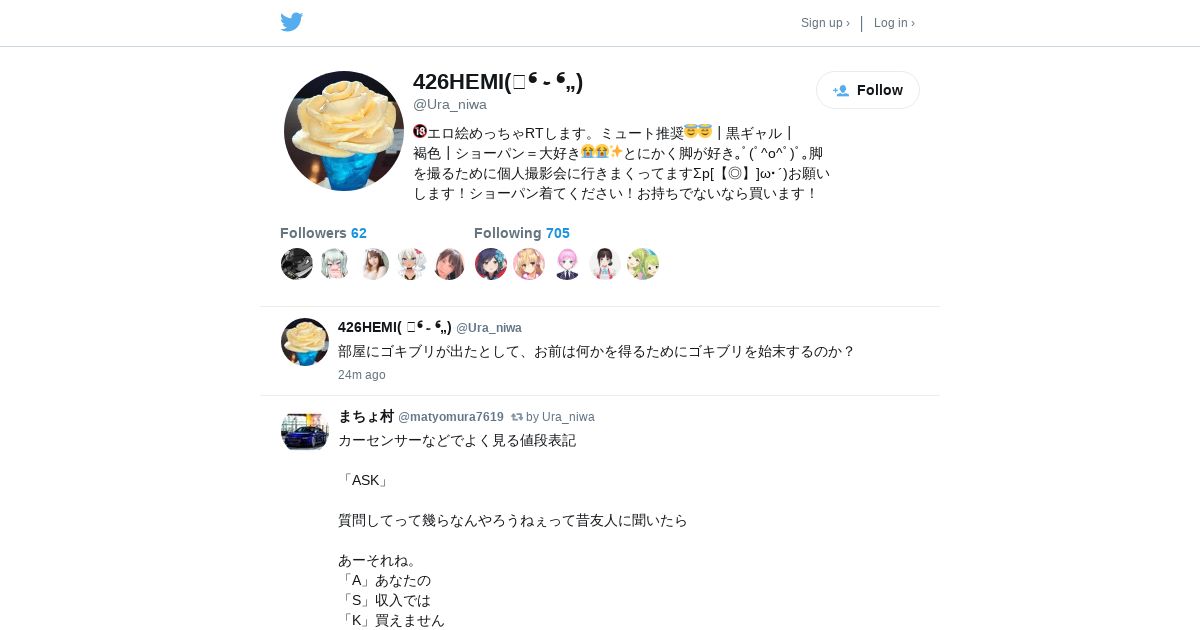This screenshot has width=1200, height=630.
Task: Open the Log in link
Action: point(894,23)
